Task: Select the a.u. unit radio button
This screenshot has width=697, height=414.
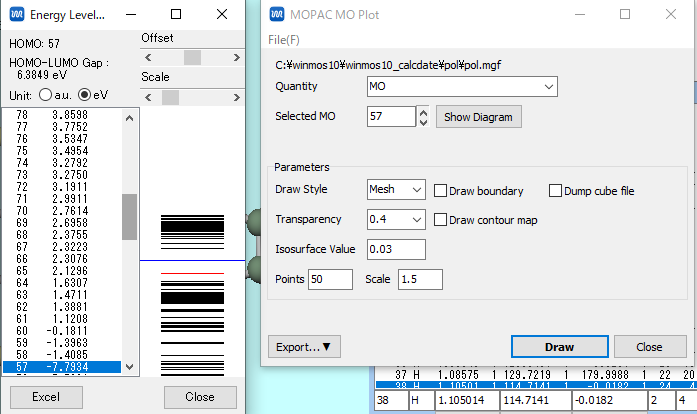Action: [x=45, y=95]
